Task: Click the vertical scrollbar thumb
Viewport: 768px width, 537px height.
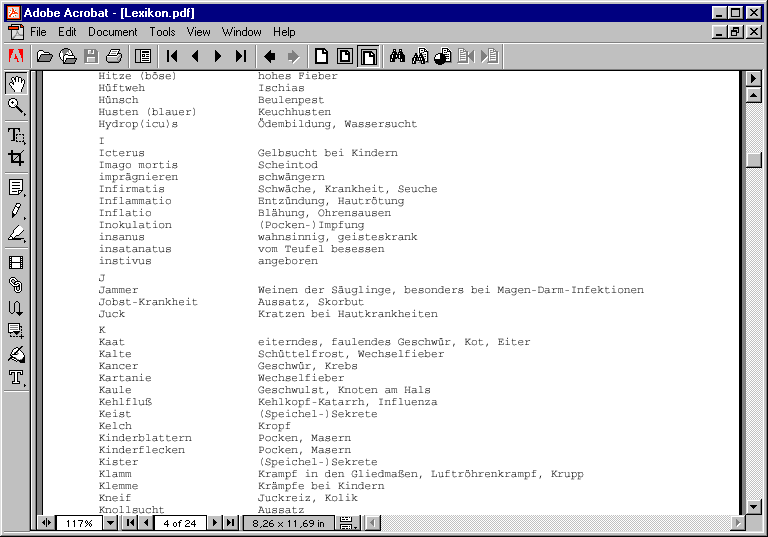Action: pos(755,159)
